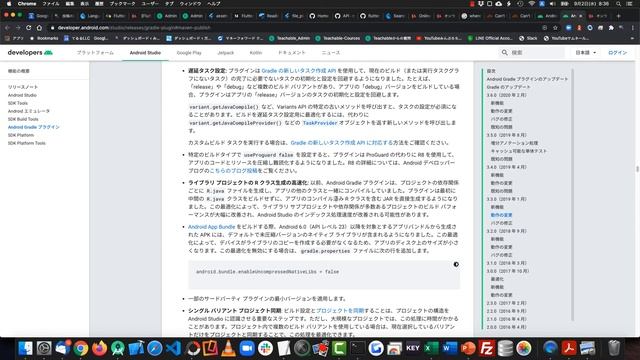Open the Chrome extensions puzzle icon
The image size is (640, 360).
[611, 28]
